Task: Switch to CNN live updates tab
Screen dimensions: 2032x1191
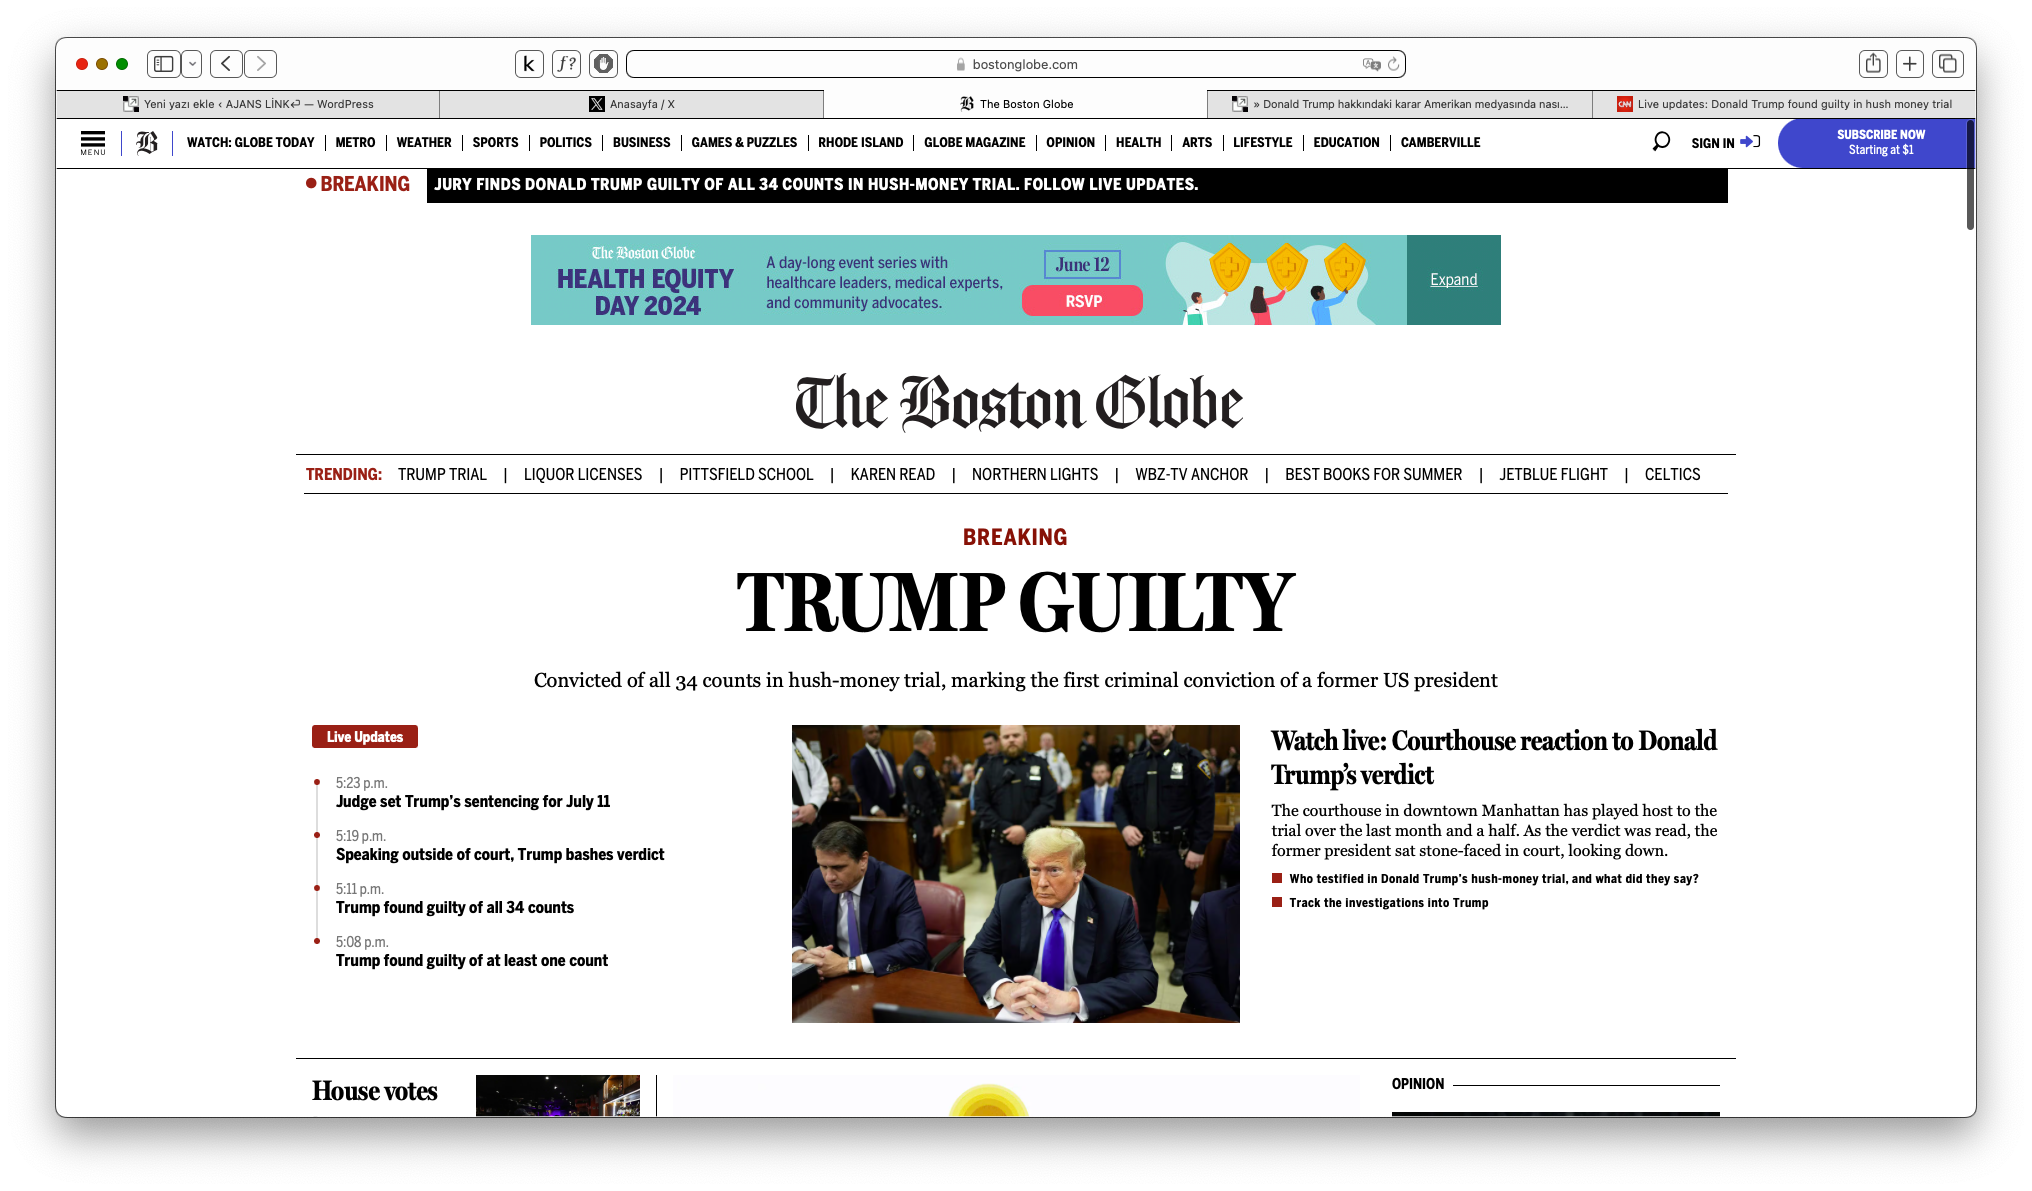Action: coord(1784,104)
